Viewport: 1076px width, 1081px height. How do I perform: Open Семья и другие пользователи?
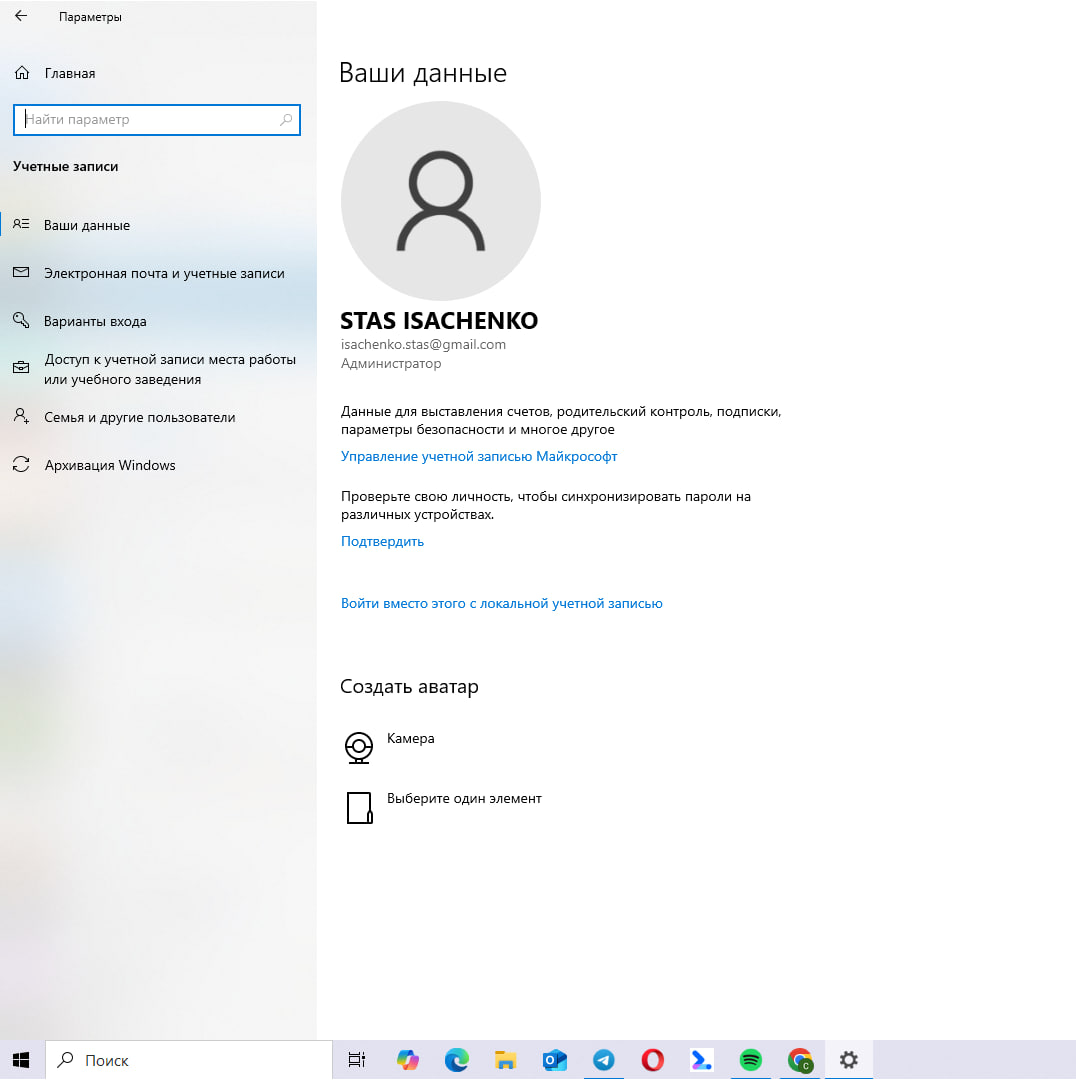click(x=159, y=417)
